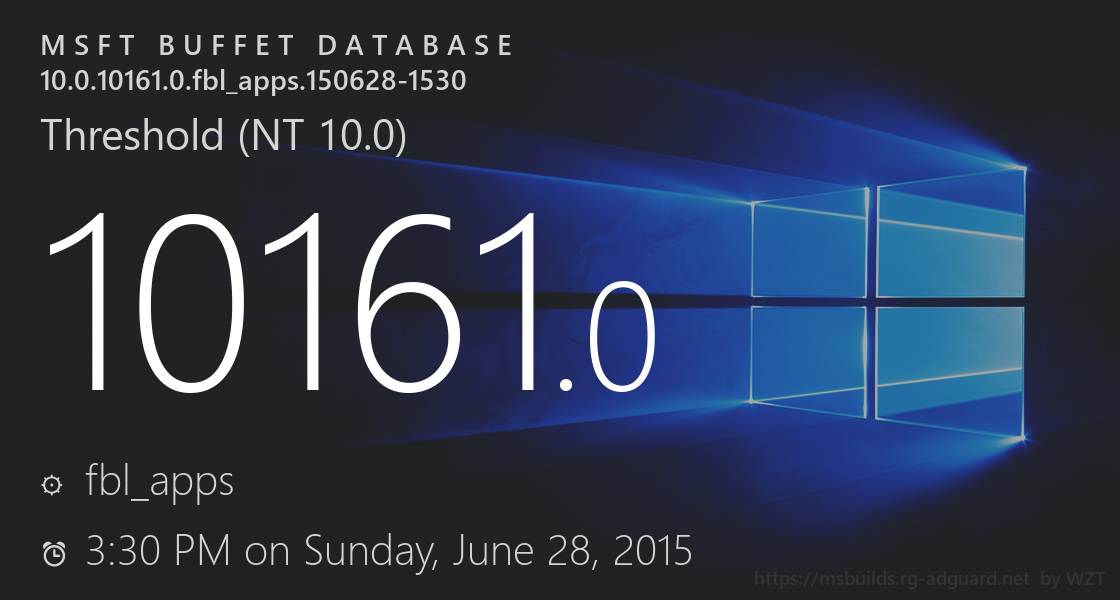
Task: Click the Windows logo graphic
Action: pyautogui.click(x=888, y=303)
